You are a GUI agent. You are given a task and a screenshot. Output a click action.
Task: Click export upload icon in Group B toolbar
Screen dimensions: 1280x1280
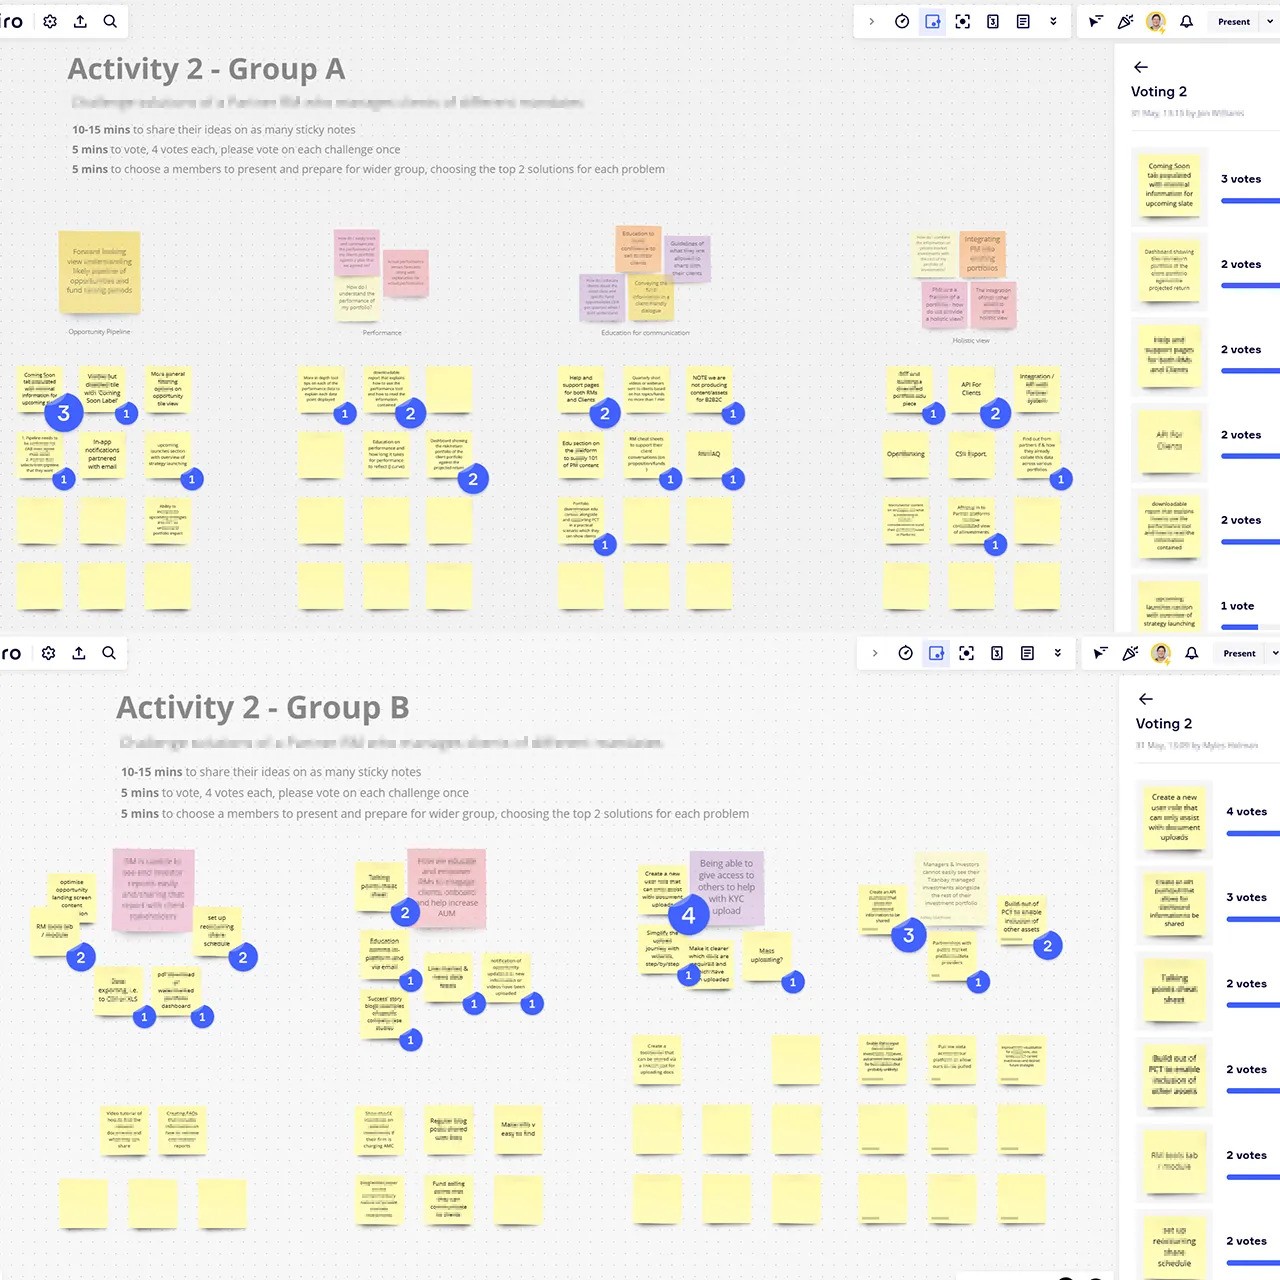pyautogui.click(x=79, y=653)
